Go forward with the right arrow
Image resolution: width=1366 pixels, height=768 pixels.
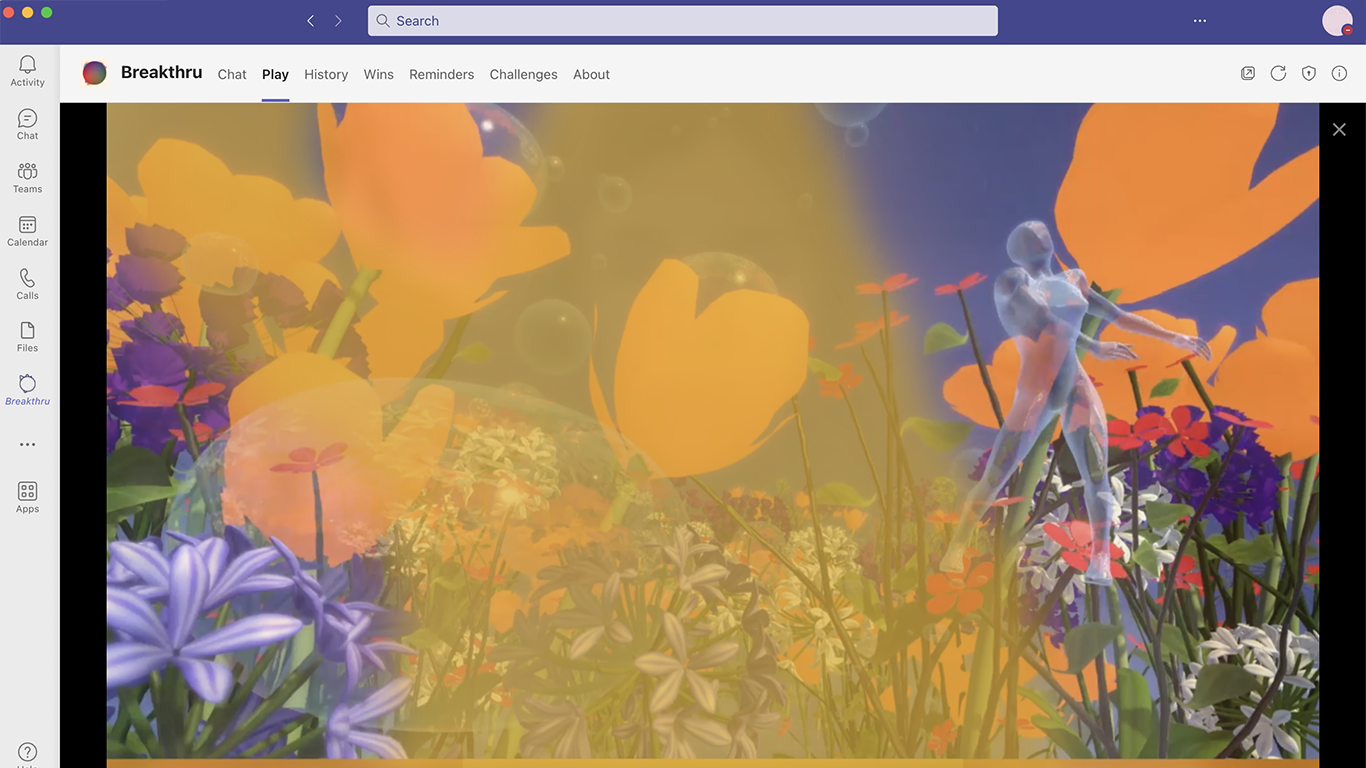[x=338, y=21]
